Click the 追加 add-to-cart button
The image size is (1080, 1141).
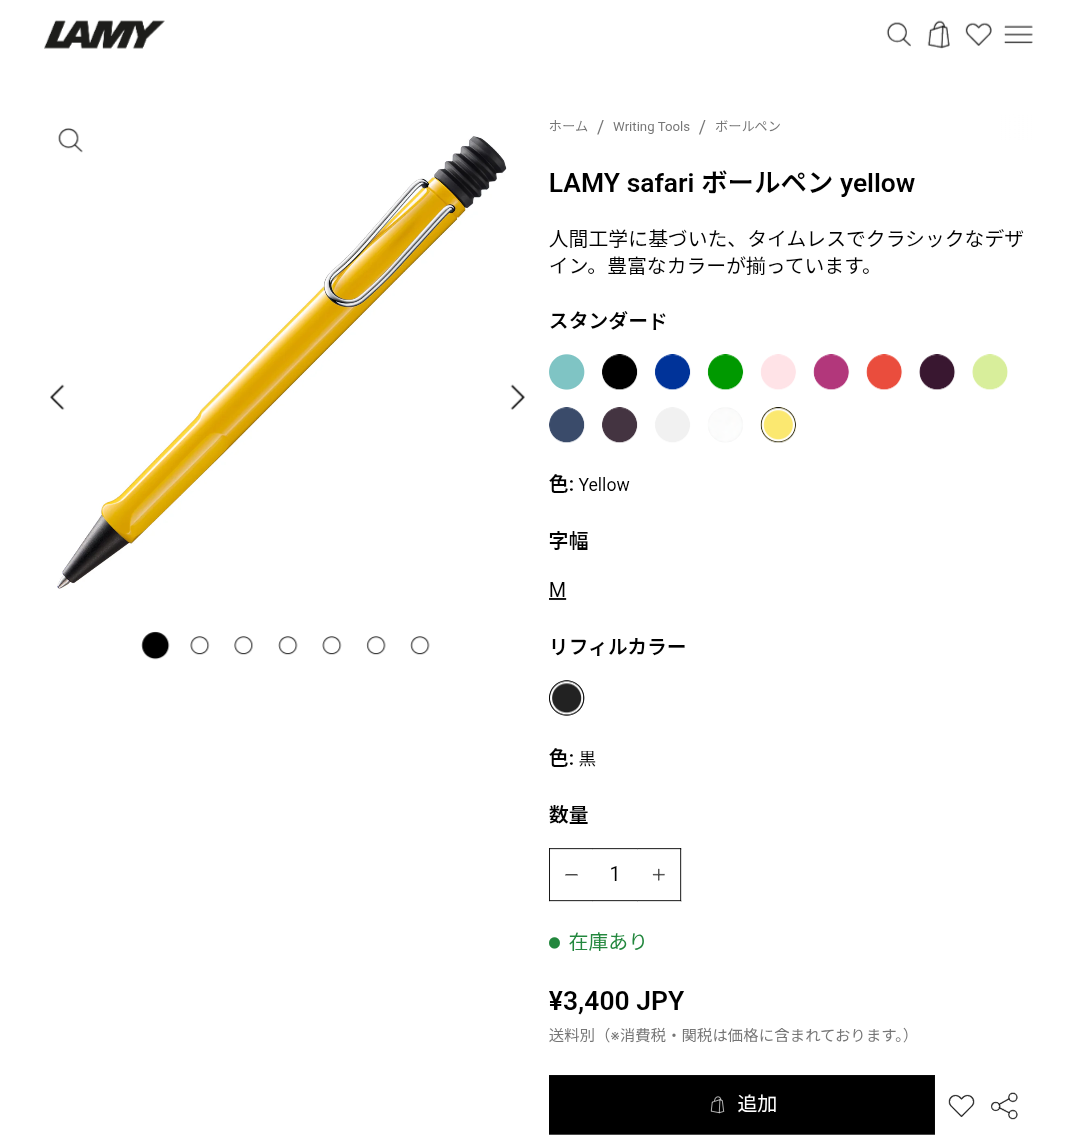(742, 1105)
